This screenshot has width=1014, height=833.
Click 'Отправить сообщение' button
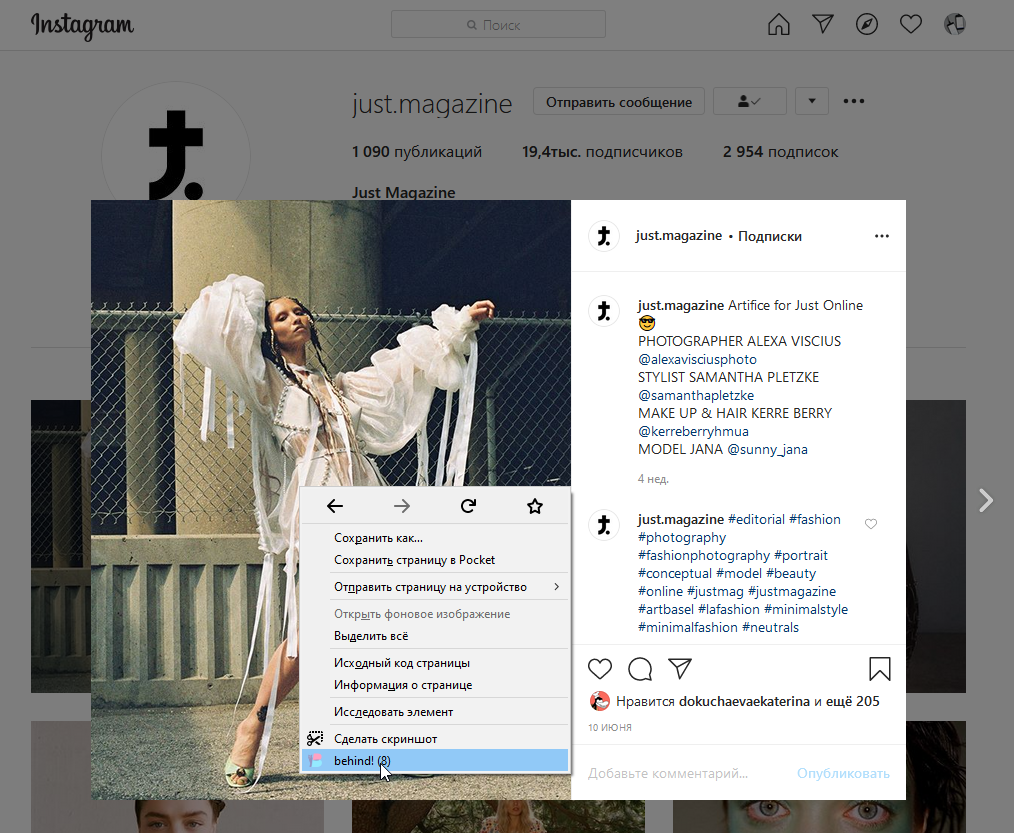(x=618, y=102)
